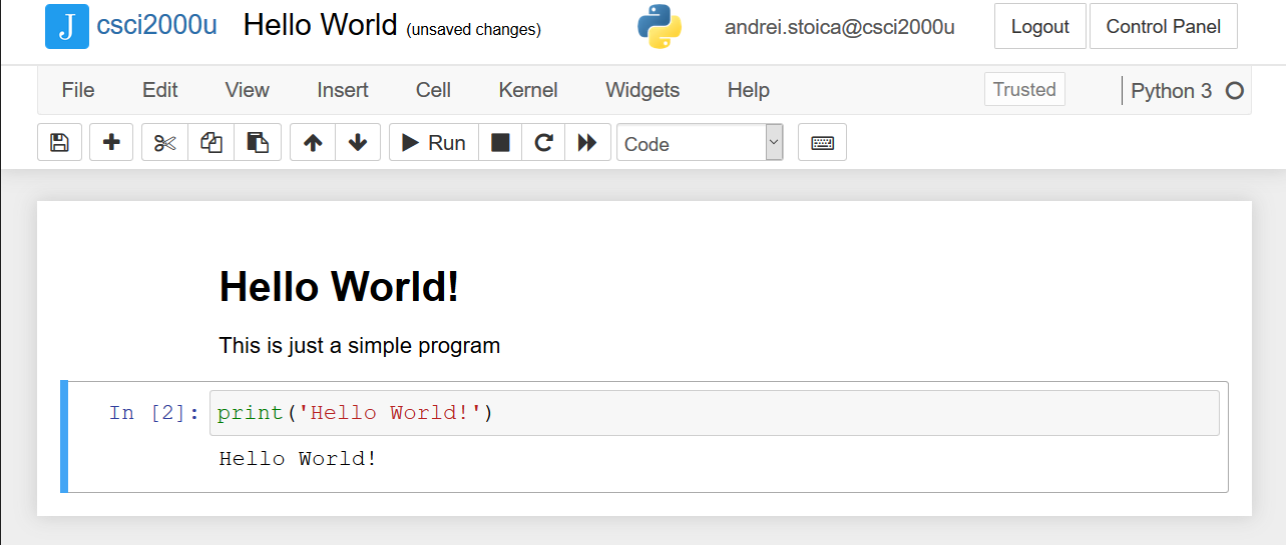1286x545 pixels.
Task: Open the command palette keyboard icon
Action: click(x=822, y=143)
